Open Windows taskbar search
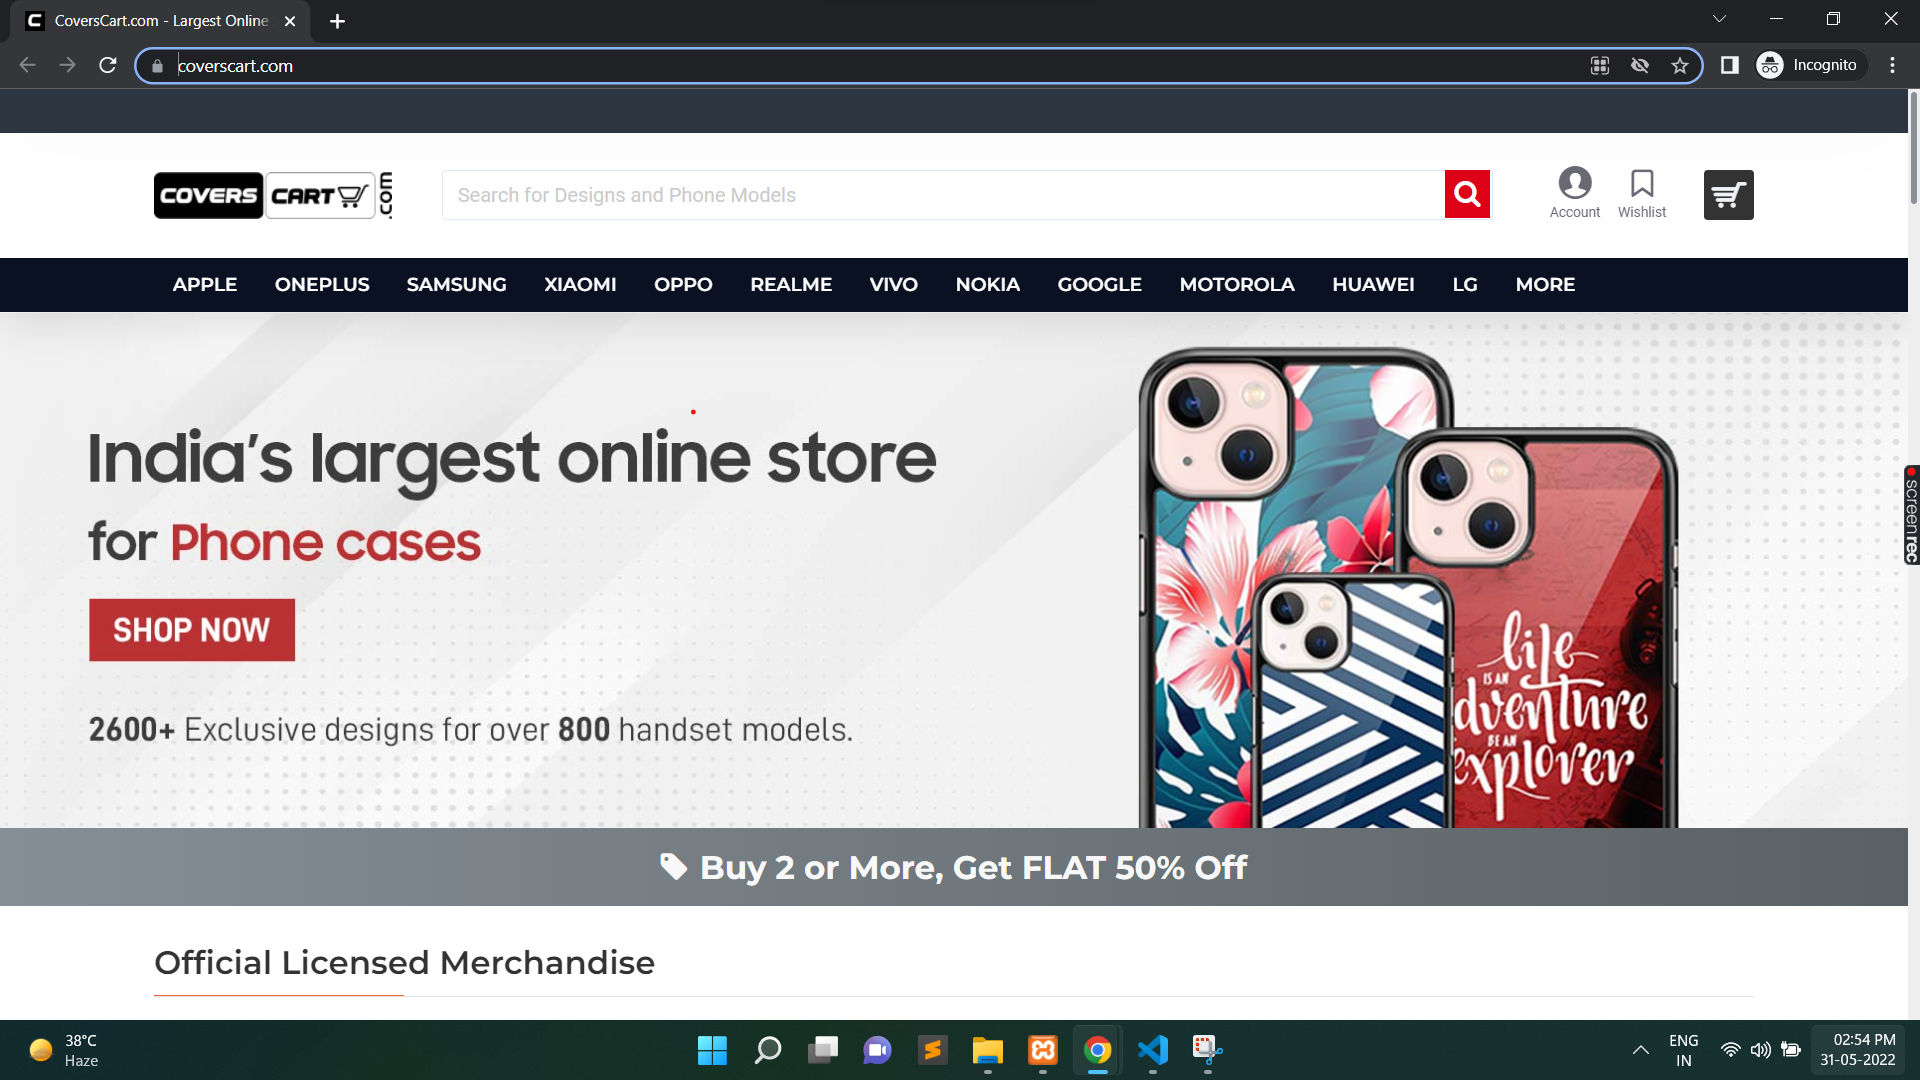The width and height of the screenshot is (1920, 1080). (767, 1050)
